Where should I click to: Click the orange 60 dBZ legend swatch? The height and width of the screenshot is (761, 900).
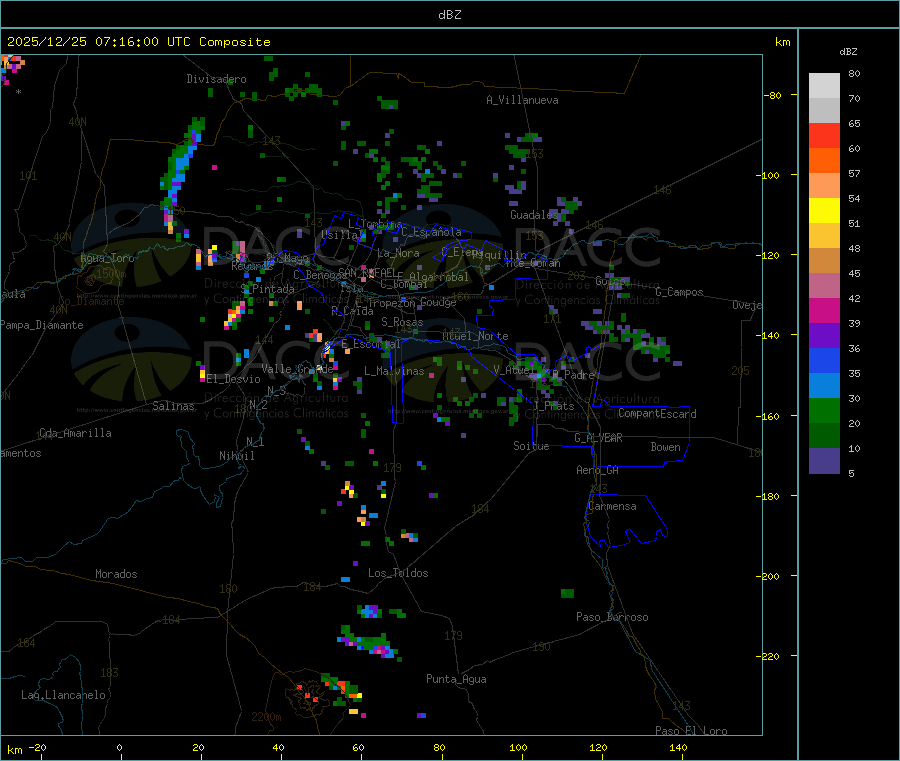click(824, 160)
